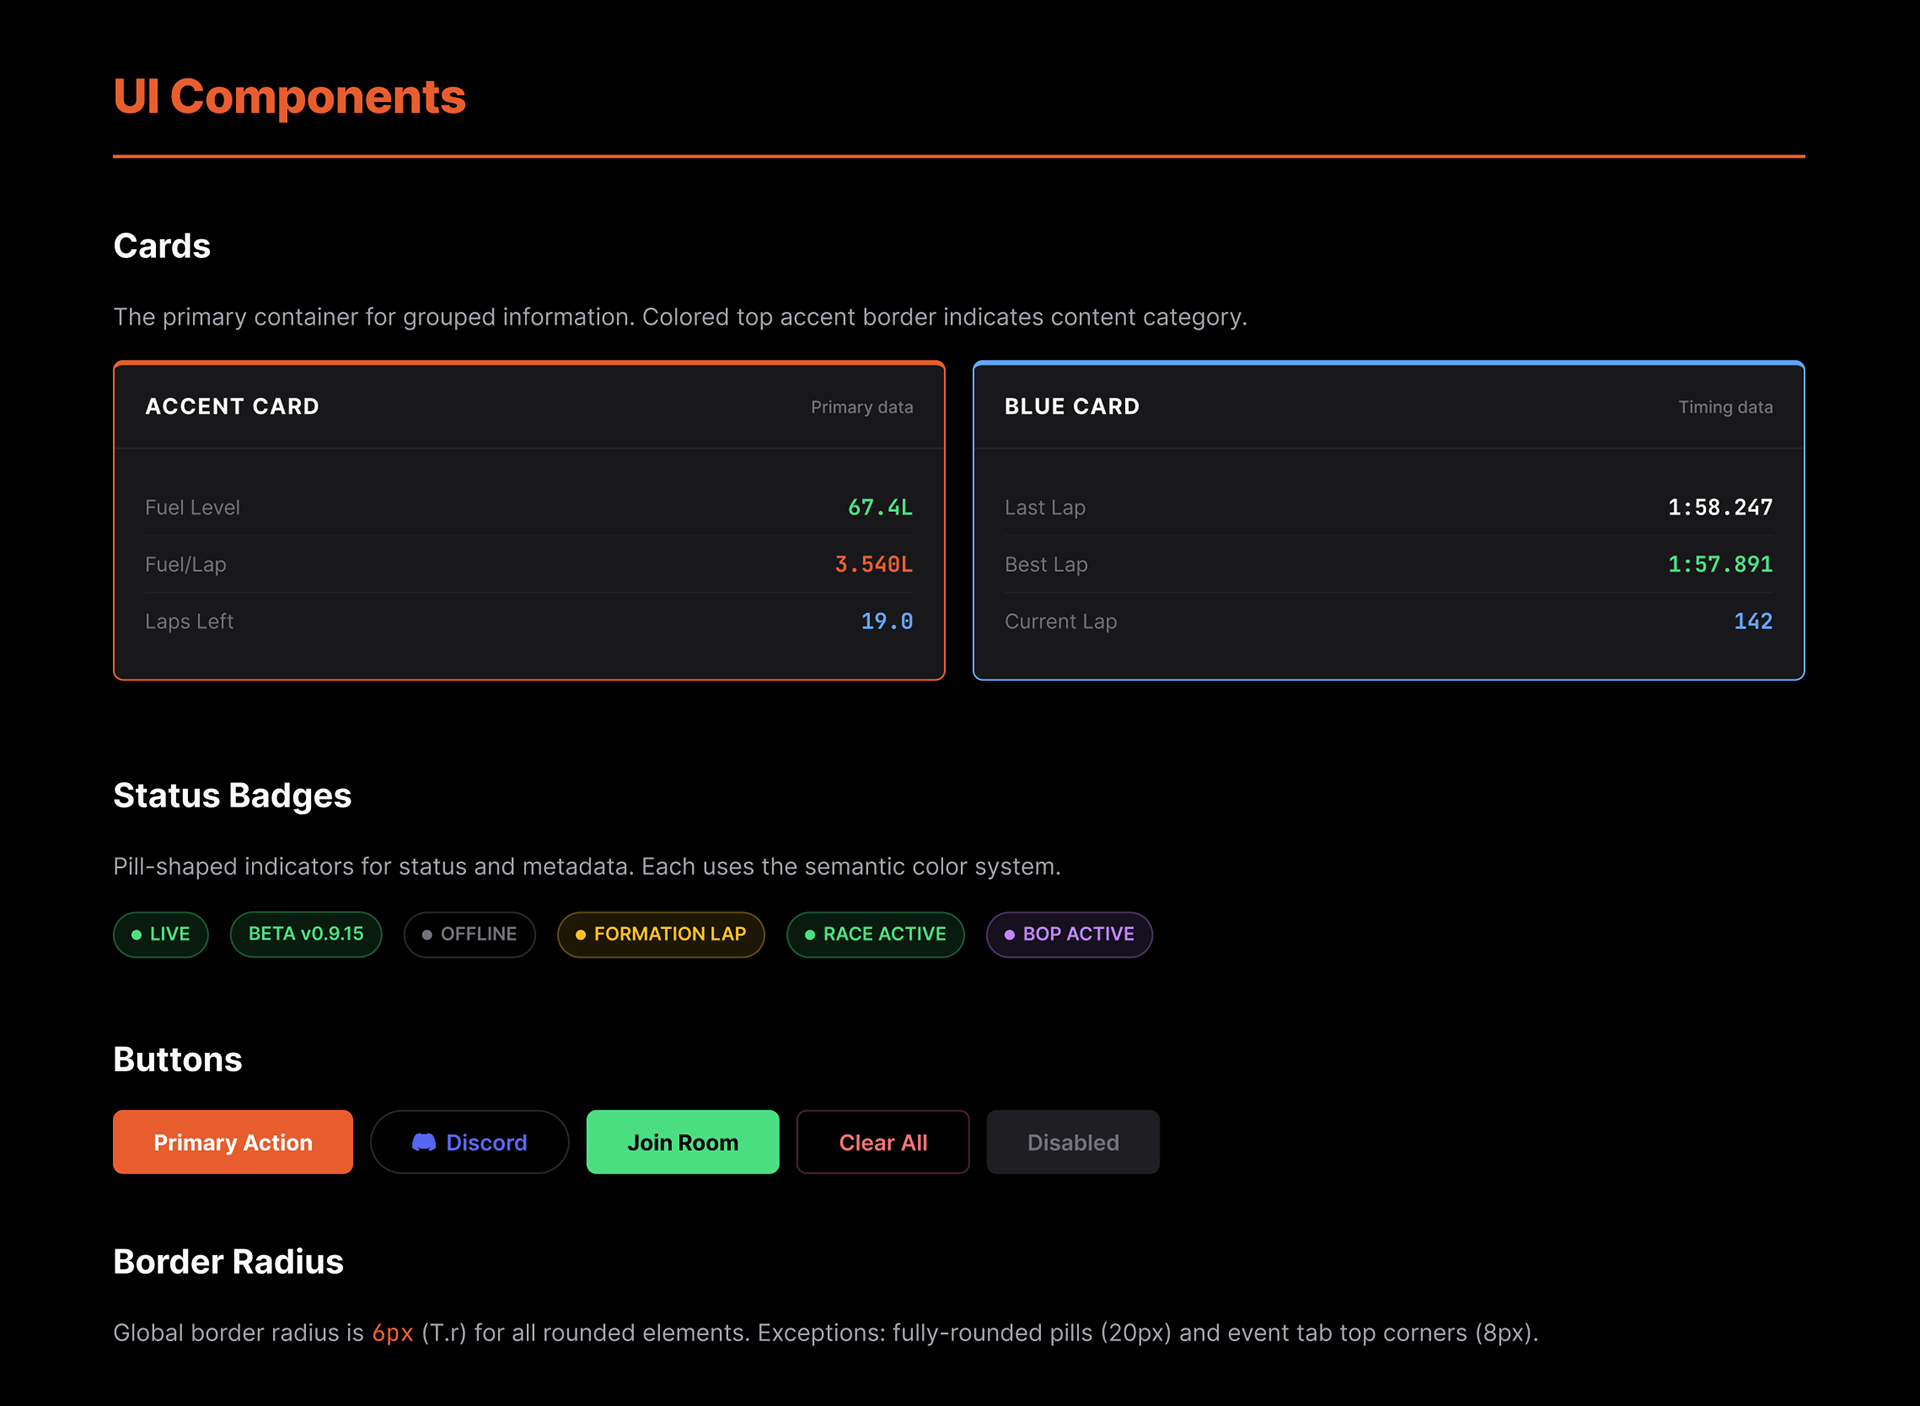Select the Fuel Level value 67.4L
Image resolution: width=1920 pixels, height=1406 pixels.
click(x=880, y=508)
